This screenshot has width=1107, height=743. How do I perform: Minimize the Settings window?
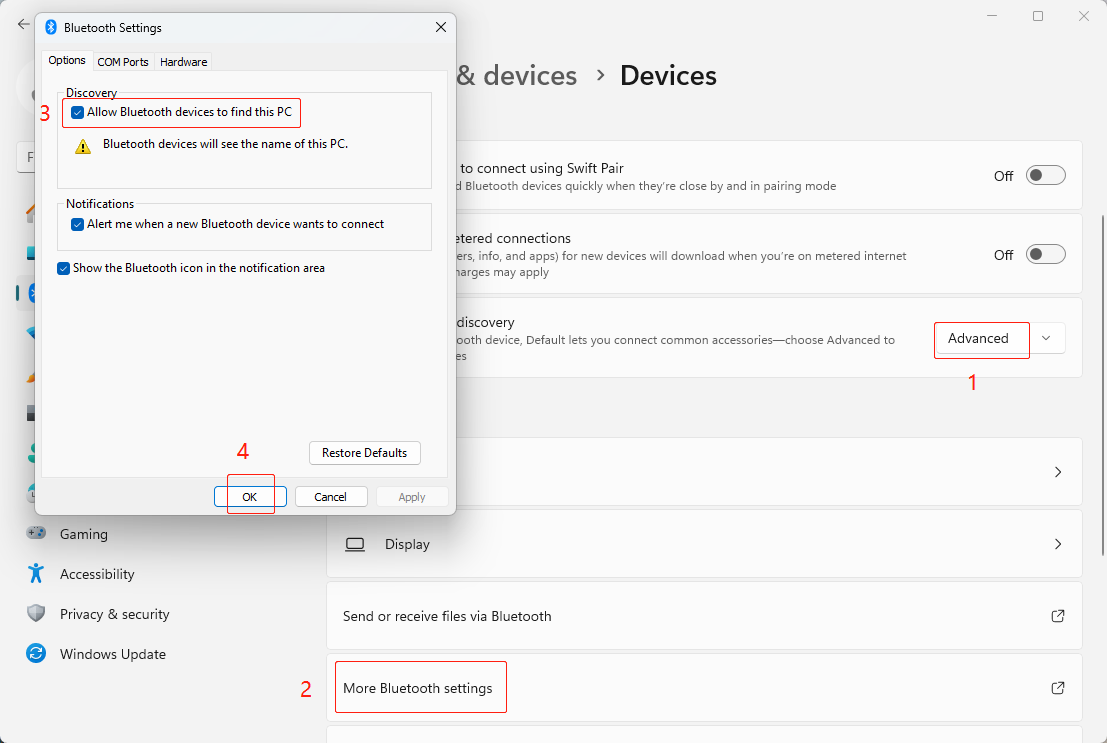992,16
